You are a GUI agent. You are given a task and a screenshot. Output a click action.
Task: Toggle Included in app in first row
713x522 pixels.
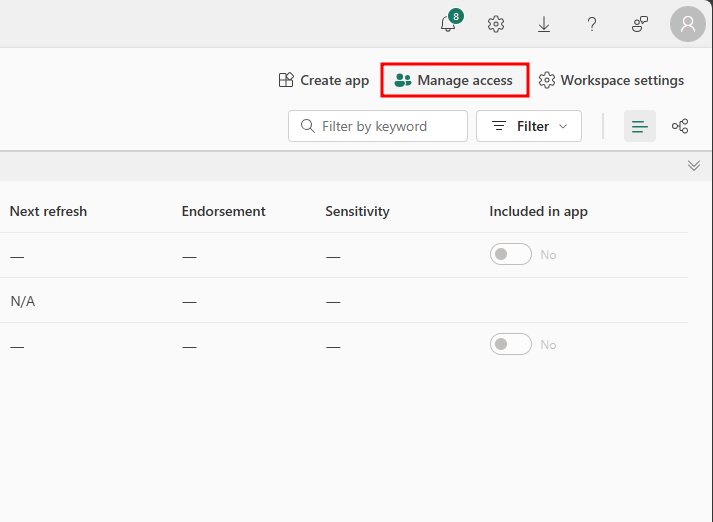(511, 254)
